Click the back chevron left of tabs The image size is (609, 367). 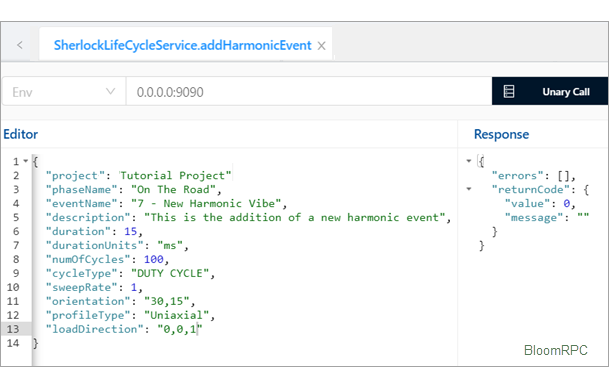pyautogui.click(x=19, y=45)
